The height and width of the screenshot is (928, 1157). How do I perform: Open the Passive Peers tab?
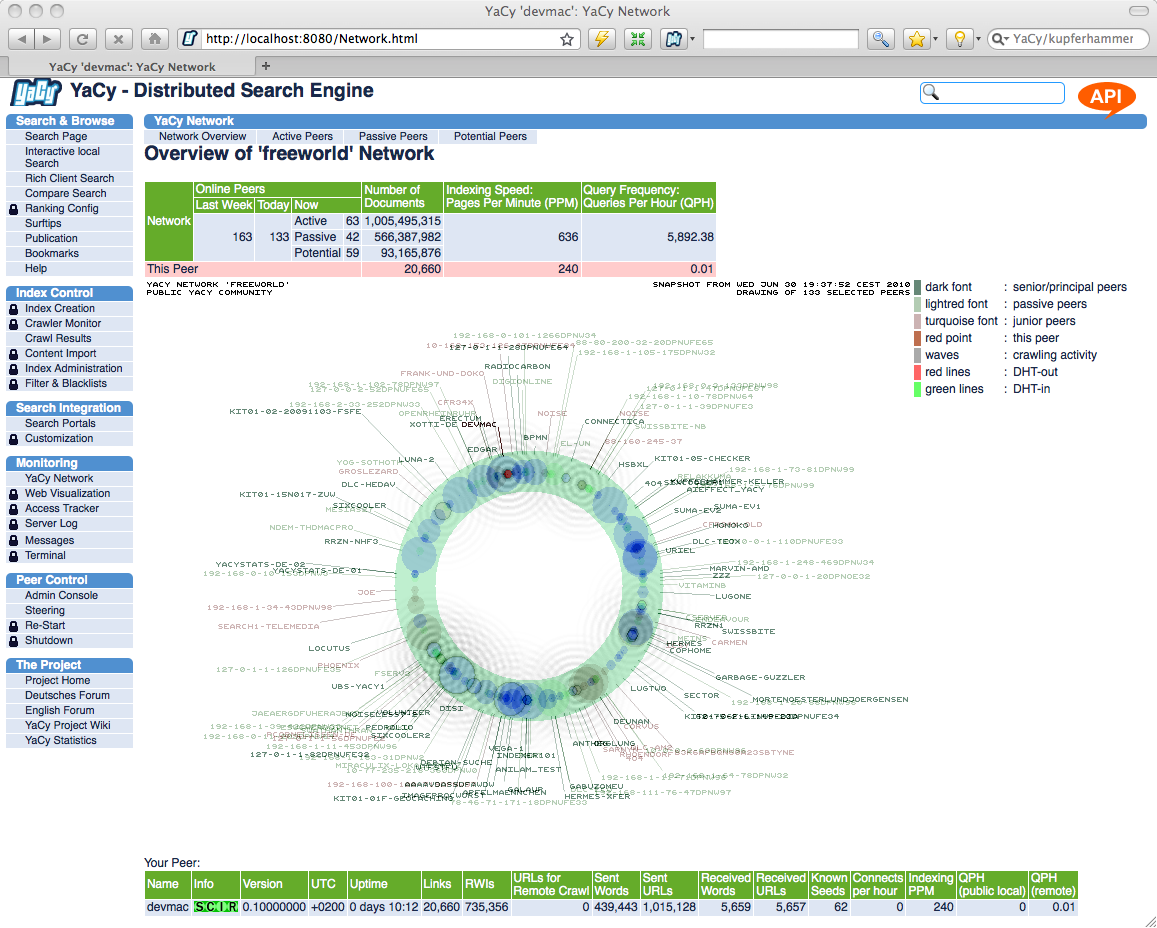(393, 137)
